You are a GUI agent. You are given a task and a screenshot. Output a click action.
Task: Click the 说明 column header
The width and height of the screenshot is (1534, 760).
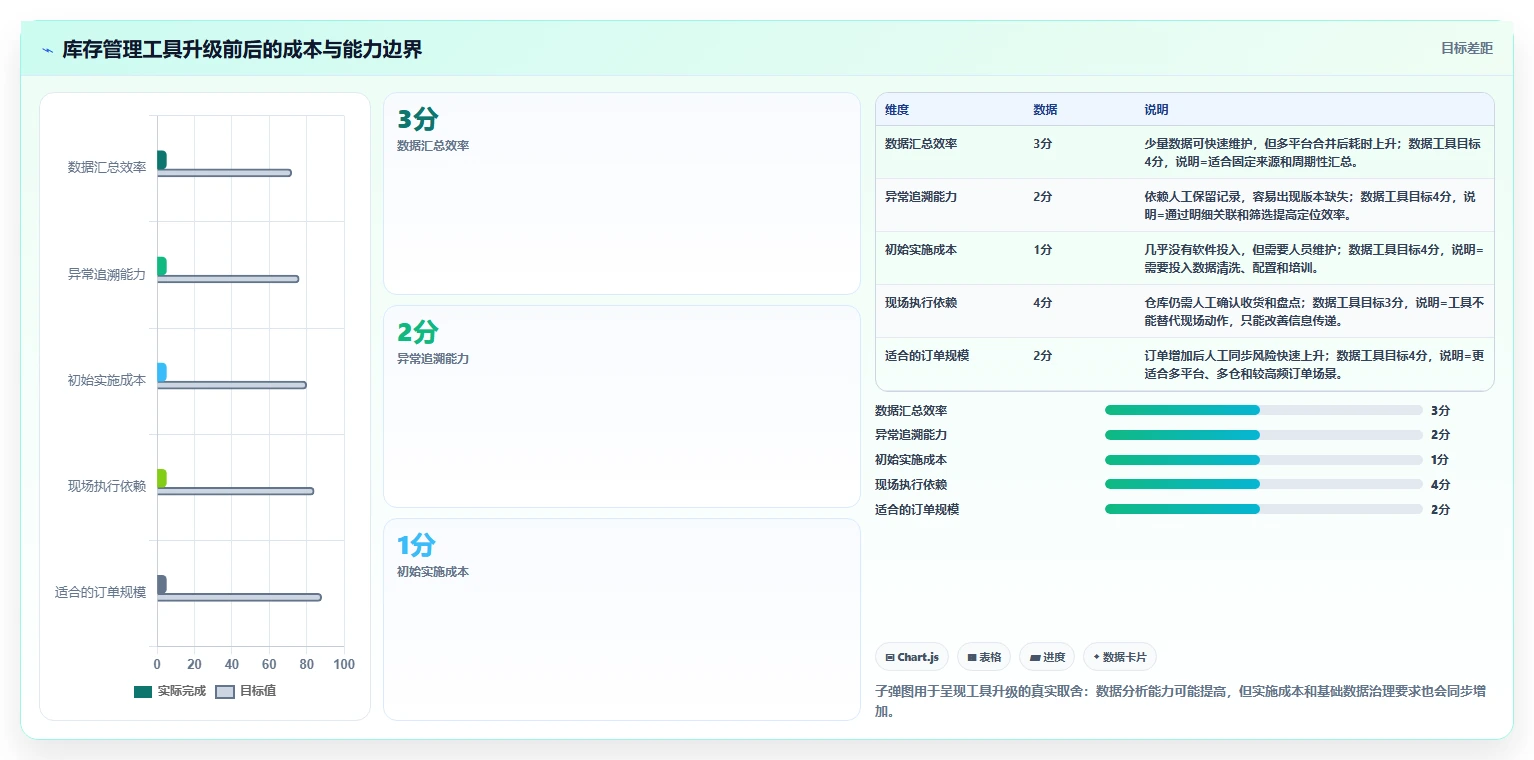click(x=1156, y=110)
